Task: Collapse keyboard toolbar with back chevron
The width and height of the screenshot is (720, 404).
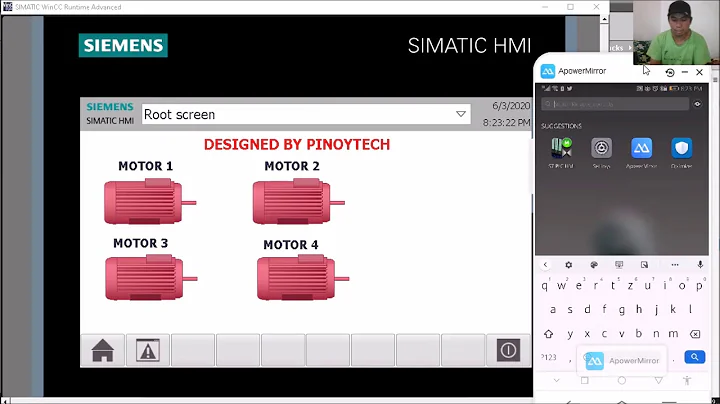Action: coord(545,265)
